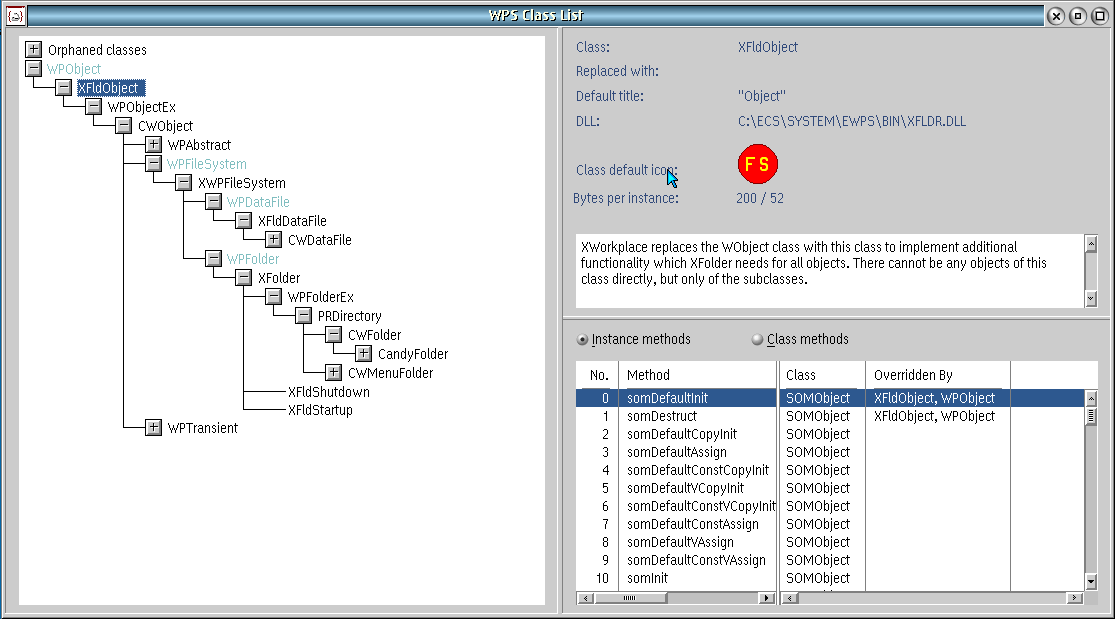Select WPObject in the class tree
Viewport: 1115px width, 619px height.
74,69
